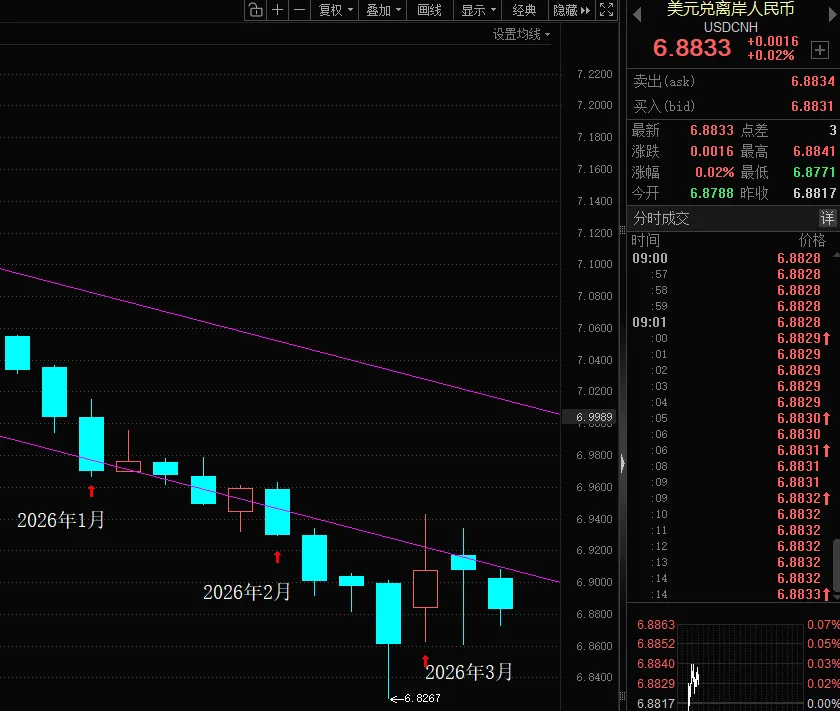Click the 2026年1月 chart annotation
This screenshot has width=840, height=711.
[x=61, y=520]
